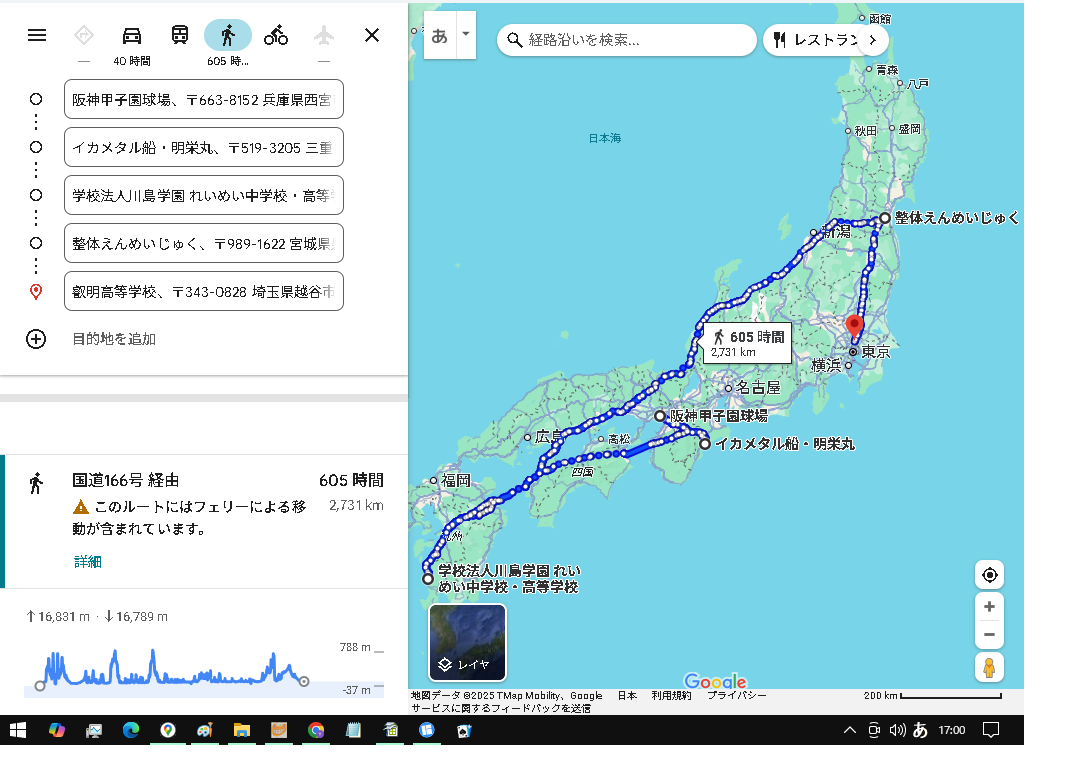The height and width of the screenshot is (779, 1078).
Task: Click the れいめい中学校 waypoint marker
Action: pos(428,579)
